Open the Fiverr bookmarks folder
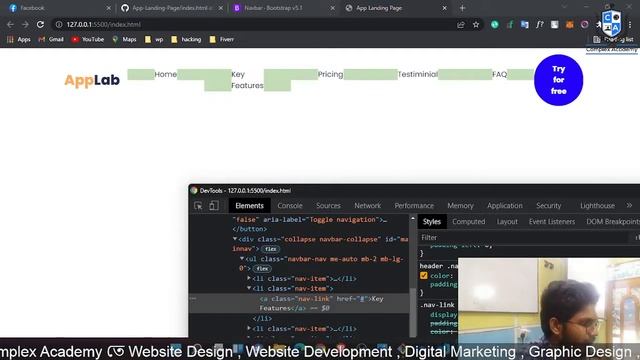Screen dimensions: 640x360 tap(222, 40)
